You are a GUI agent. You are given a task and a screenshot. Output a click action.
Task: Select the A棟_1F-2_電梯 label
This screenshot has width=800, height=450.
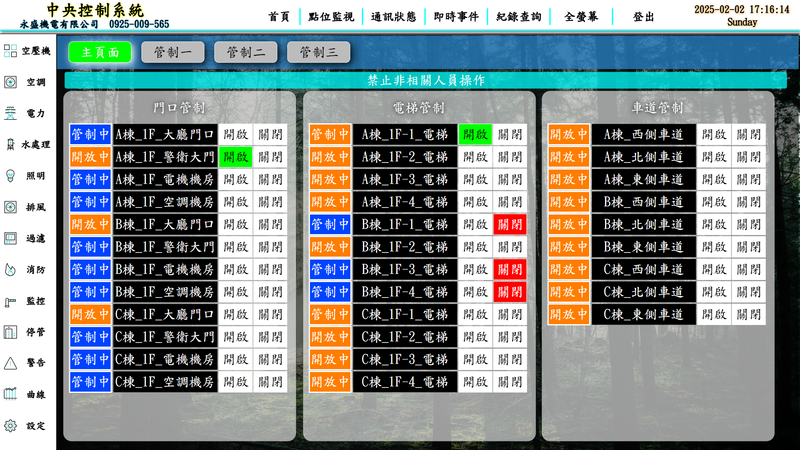405,157
